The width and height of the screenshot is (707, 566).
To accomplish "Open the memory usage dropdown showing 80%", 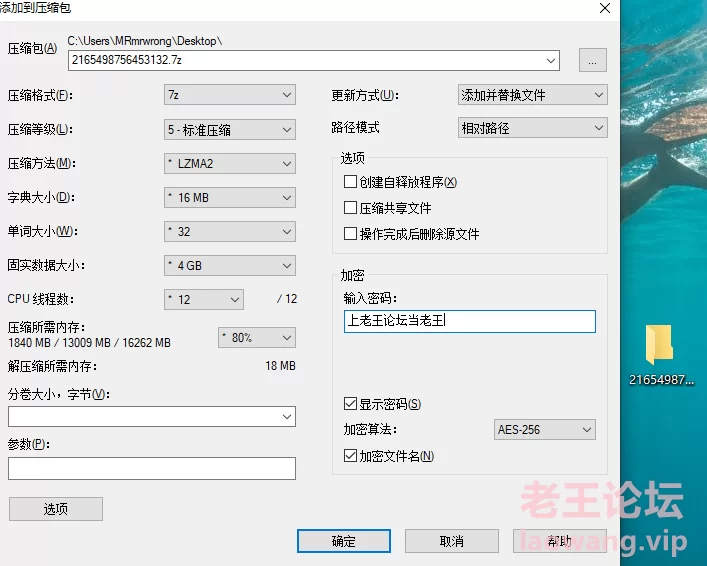I will [x=257, y=337].
